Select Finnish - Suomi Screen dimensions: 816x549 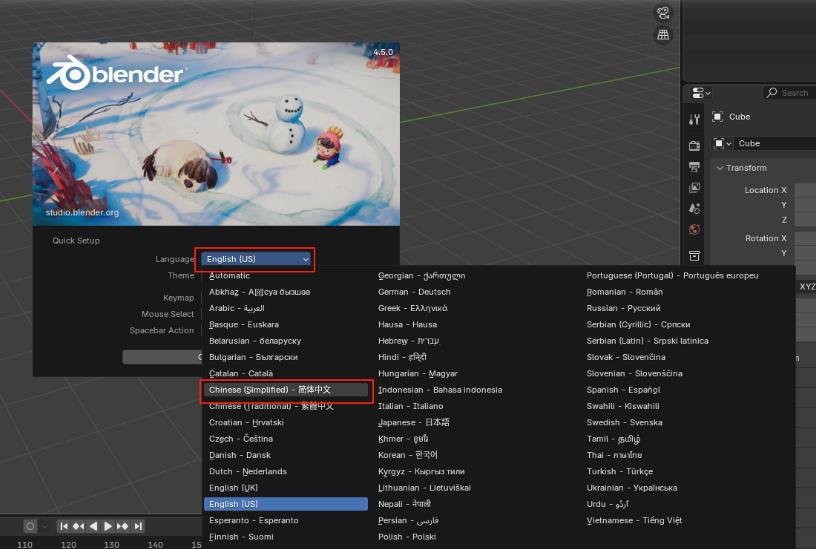[286, 537]
